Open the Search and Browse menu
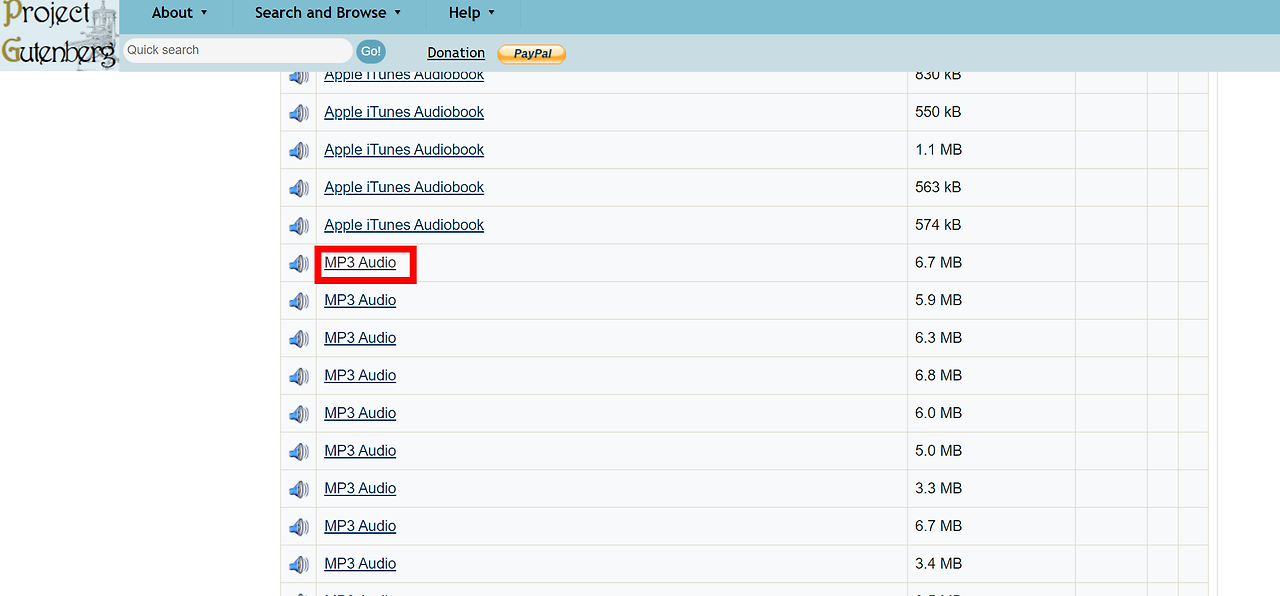Image resolution: width=1280 pixels, height=596 pixels. click(322, 13)
